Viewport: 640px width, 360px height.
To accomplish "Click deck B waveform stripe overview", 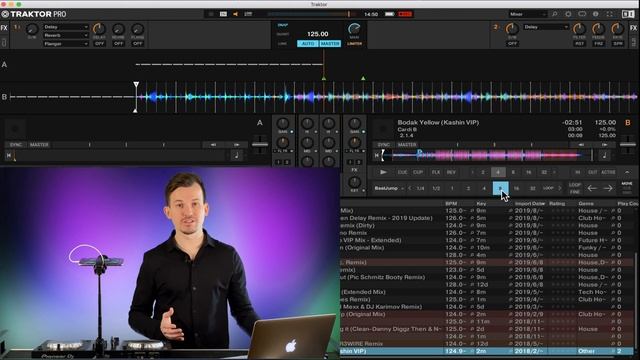I will (488, 155).
